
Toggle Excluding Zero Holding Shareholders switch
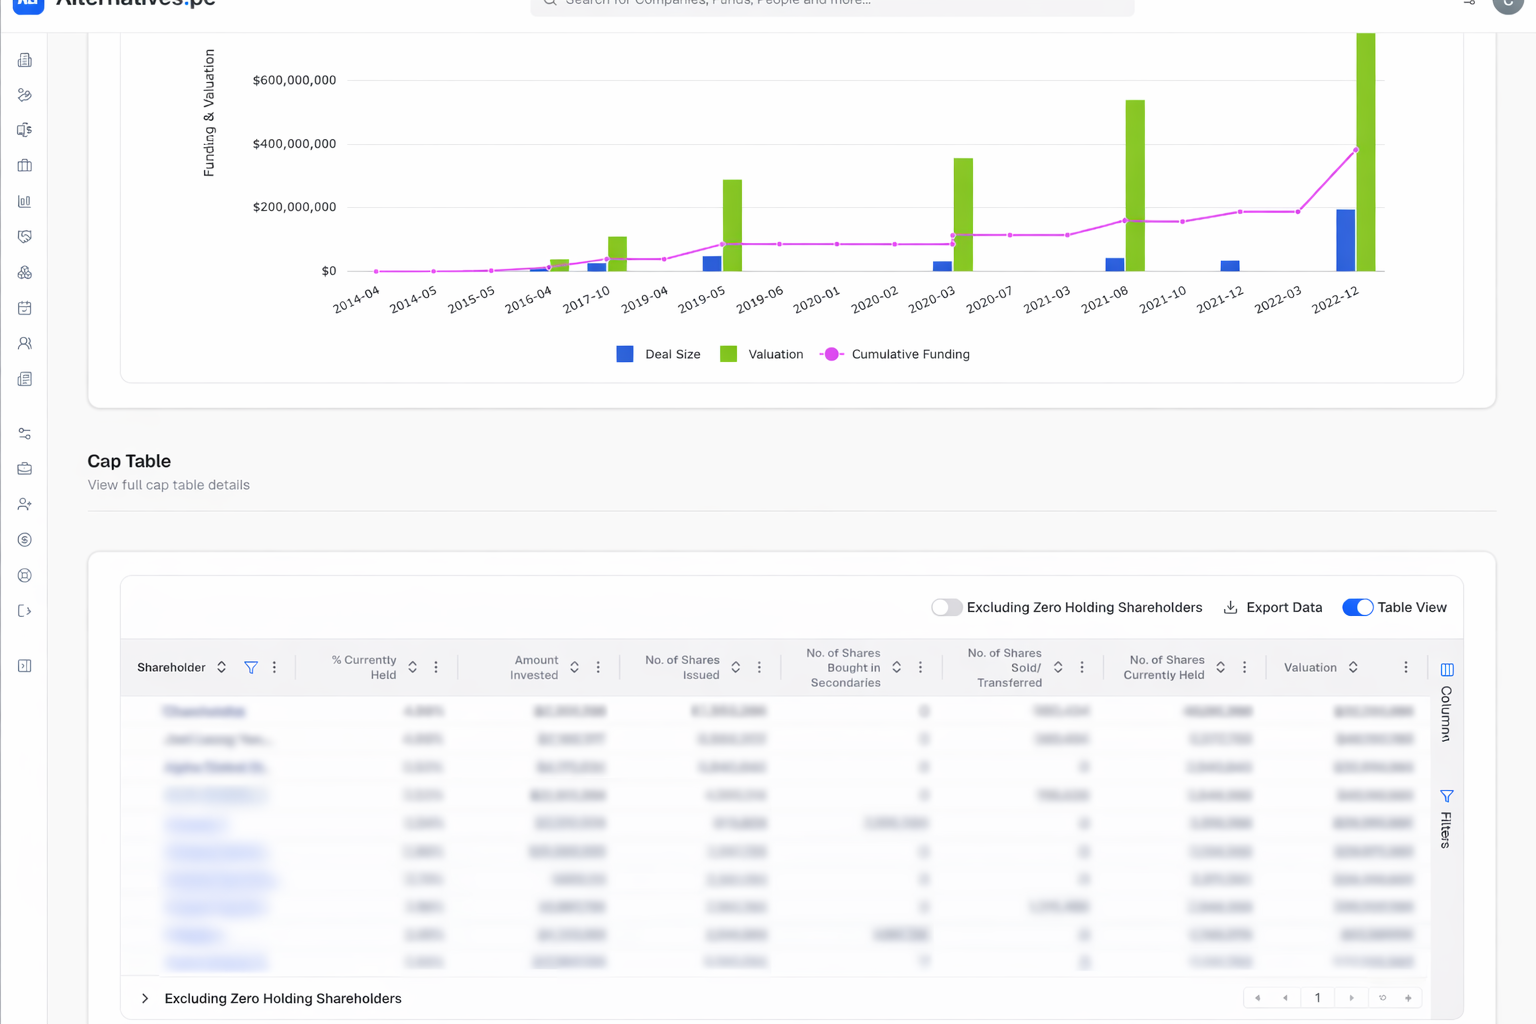(x=946, y=607)
